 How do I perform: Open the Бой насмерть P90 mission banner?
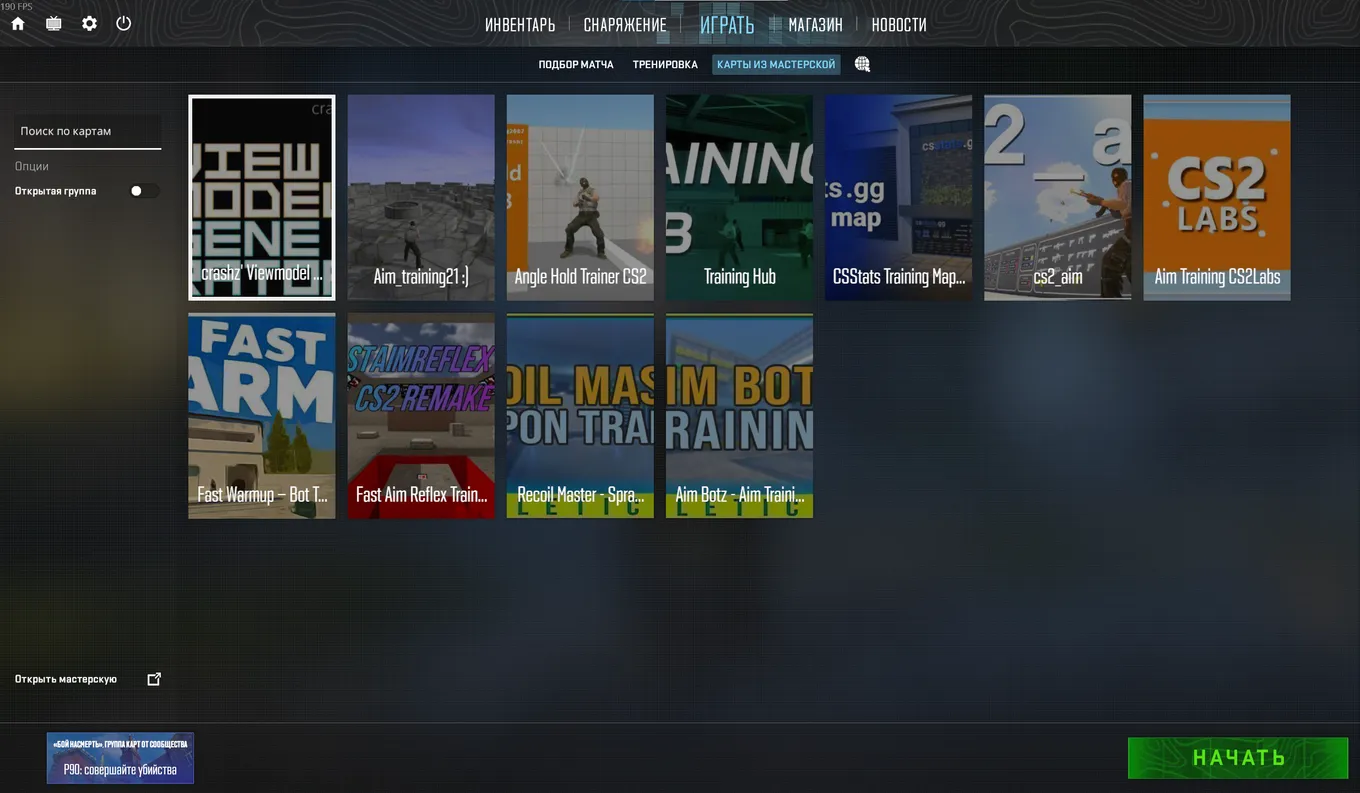[120, 758]
